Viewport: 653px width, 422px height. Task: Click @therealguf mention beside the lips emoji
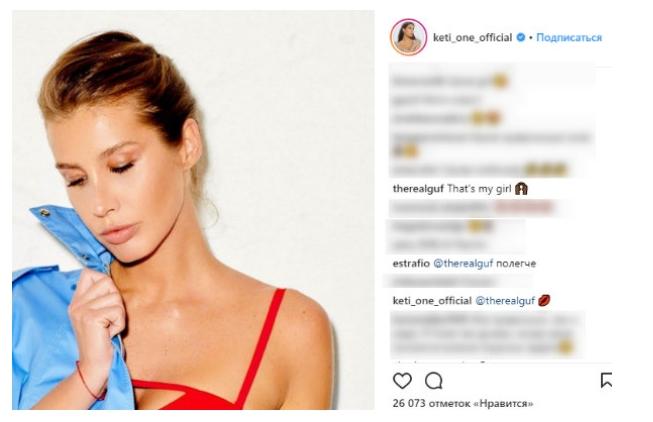click(x=505, y=300)
